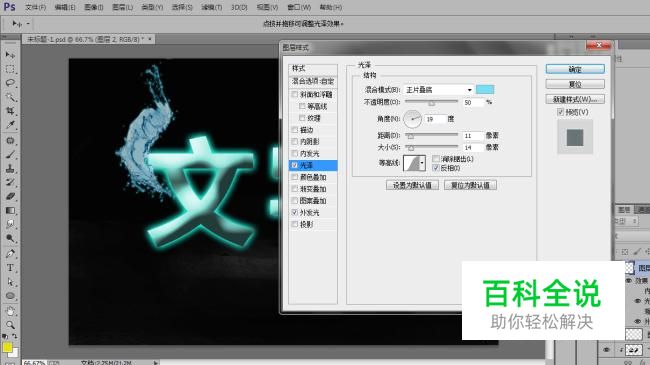Click the swap foreground/background colors icon
Viewport: 650px width, 365px height.
tap(15, 336)
